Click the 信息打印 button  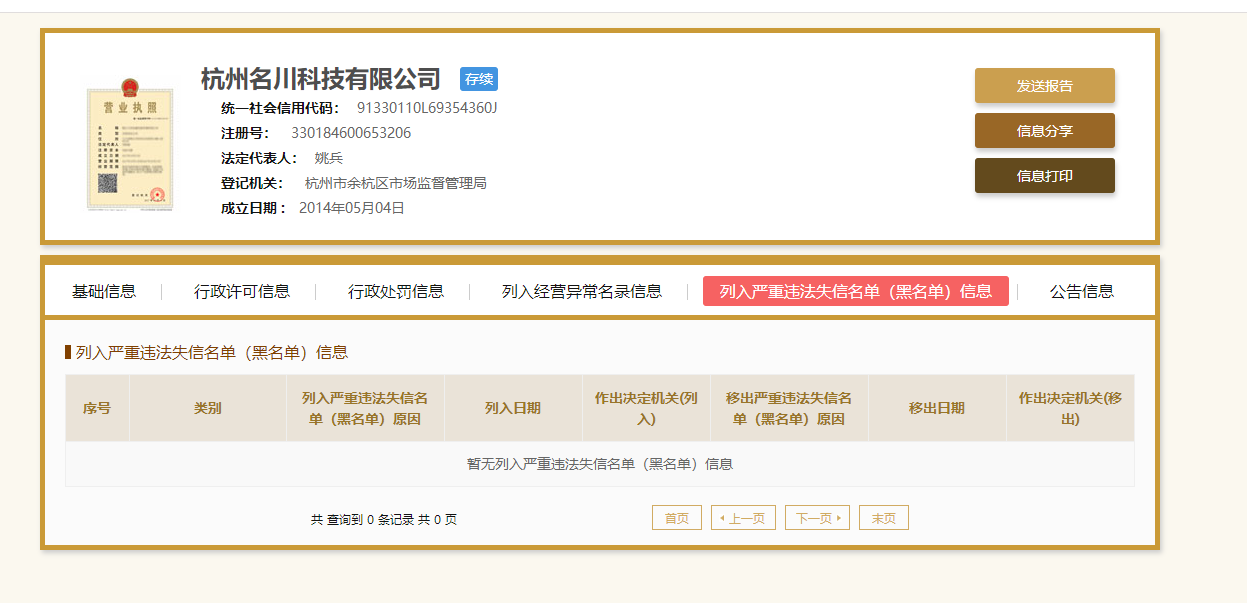click(1044, 176)
